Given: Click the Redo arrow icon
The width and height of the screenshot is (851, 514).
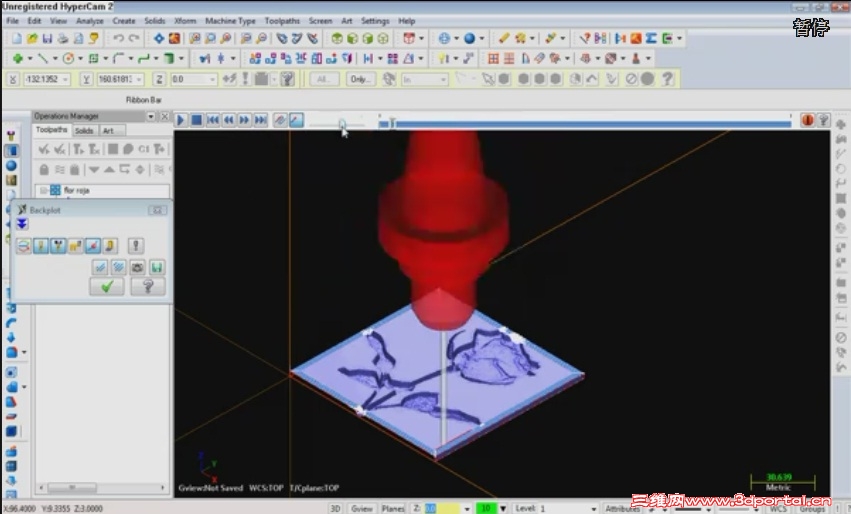Looking at the screenshot, I should pyautogui.click(x=134, y=39).
